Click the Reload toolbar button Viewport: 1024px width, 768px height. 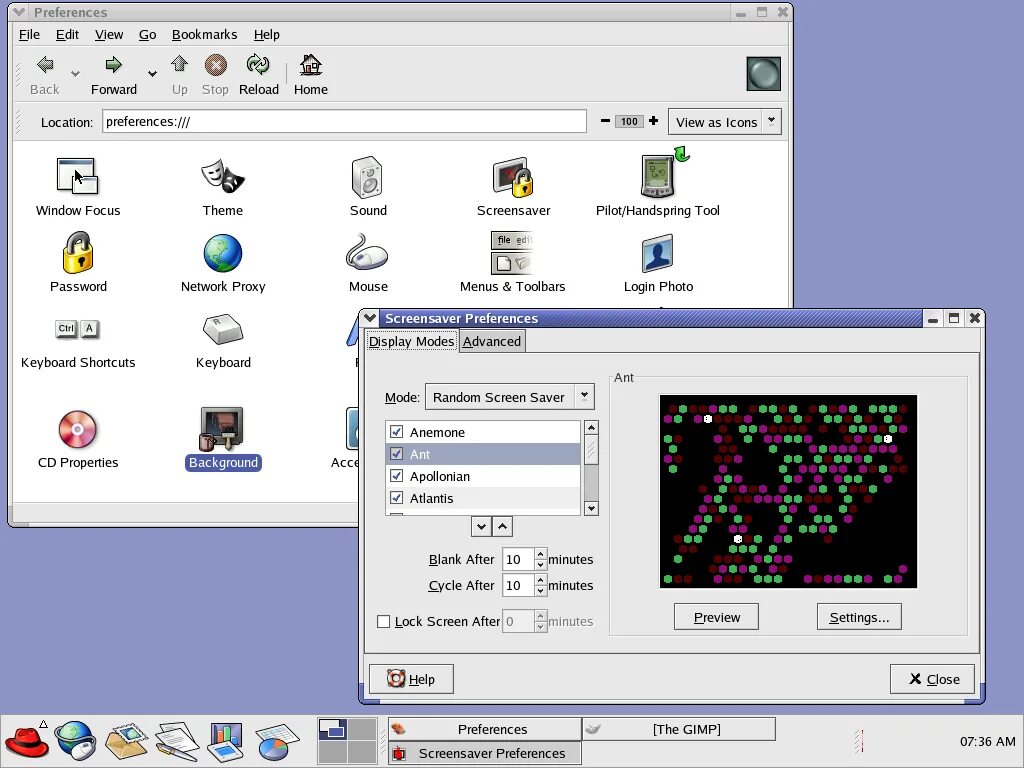[259, 76]
